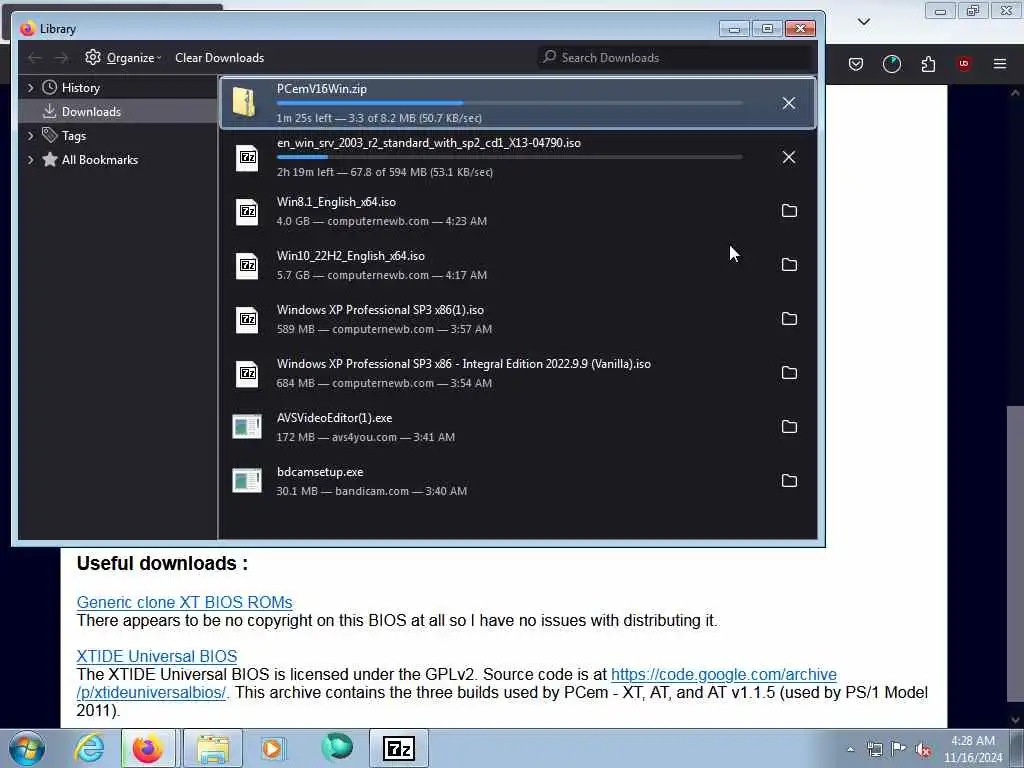Click the 7z icon beside Win10_22H2_English_x64.iso
Screen dimensions: 1024x768
tap(247, 266)
